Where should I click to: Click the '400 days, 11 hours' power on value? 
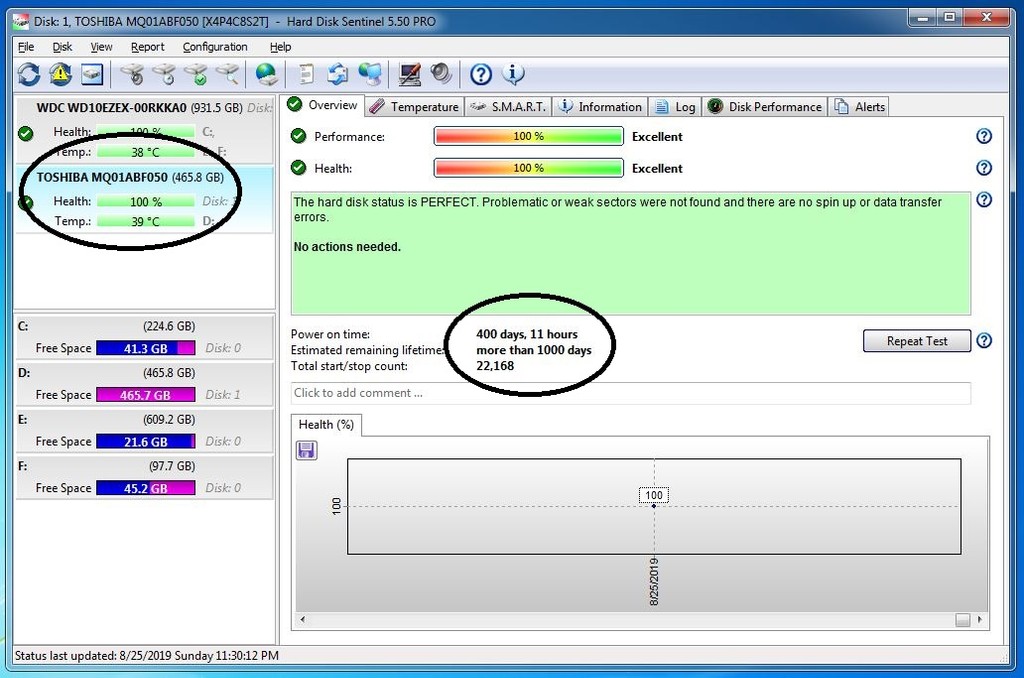tap(527, 334)
